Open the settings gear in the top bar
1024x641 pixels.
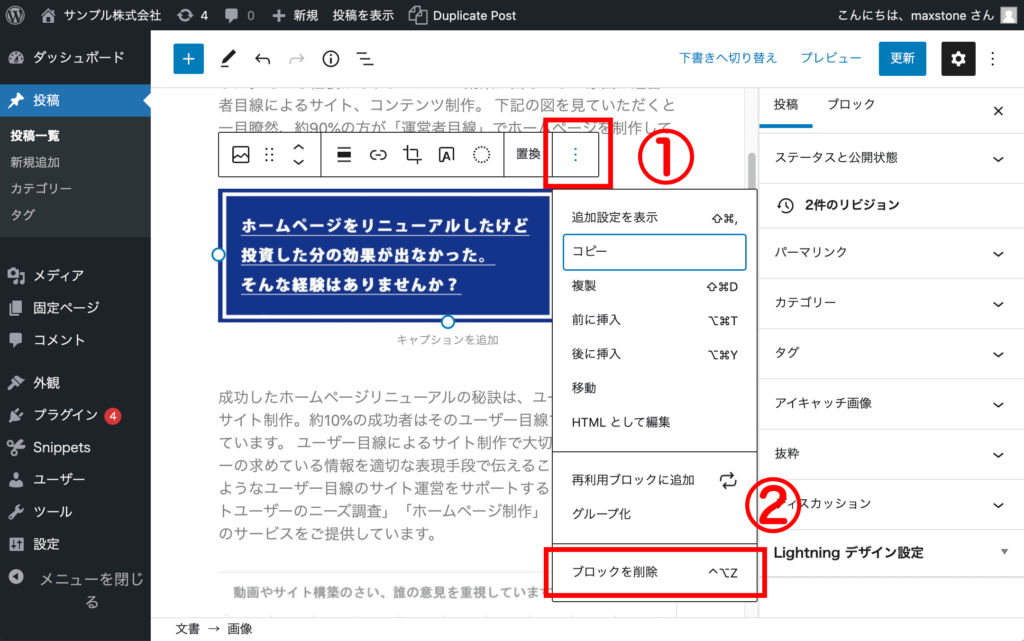tap(958, 58)
